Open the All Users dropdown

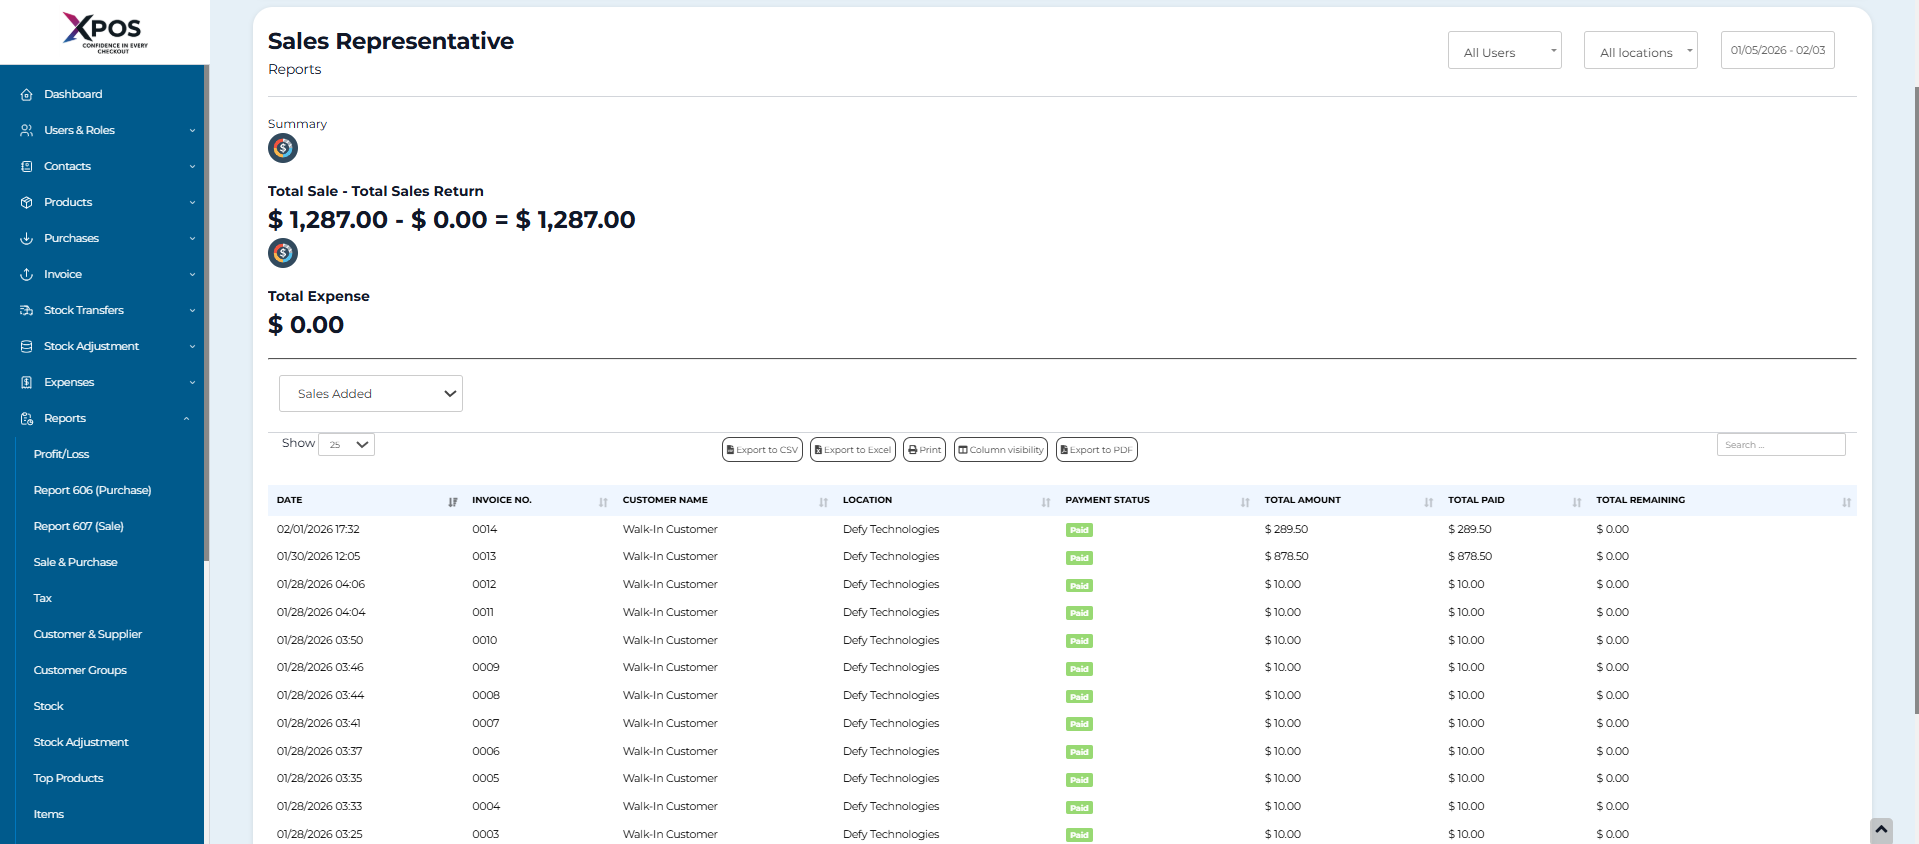click(x=1504, y=51)
